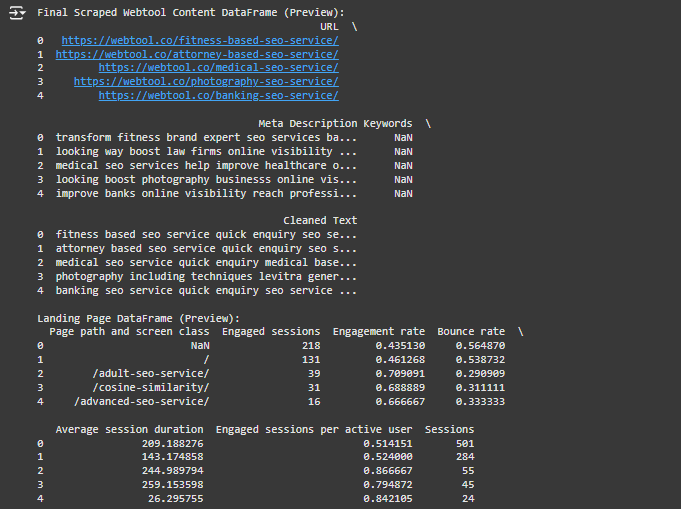Select the 'Landing Page DataFrame (Preview):' heading

[138, 318]
